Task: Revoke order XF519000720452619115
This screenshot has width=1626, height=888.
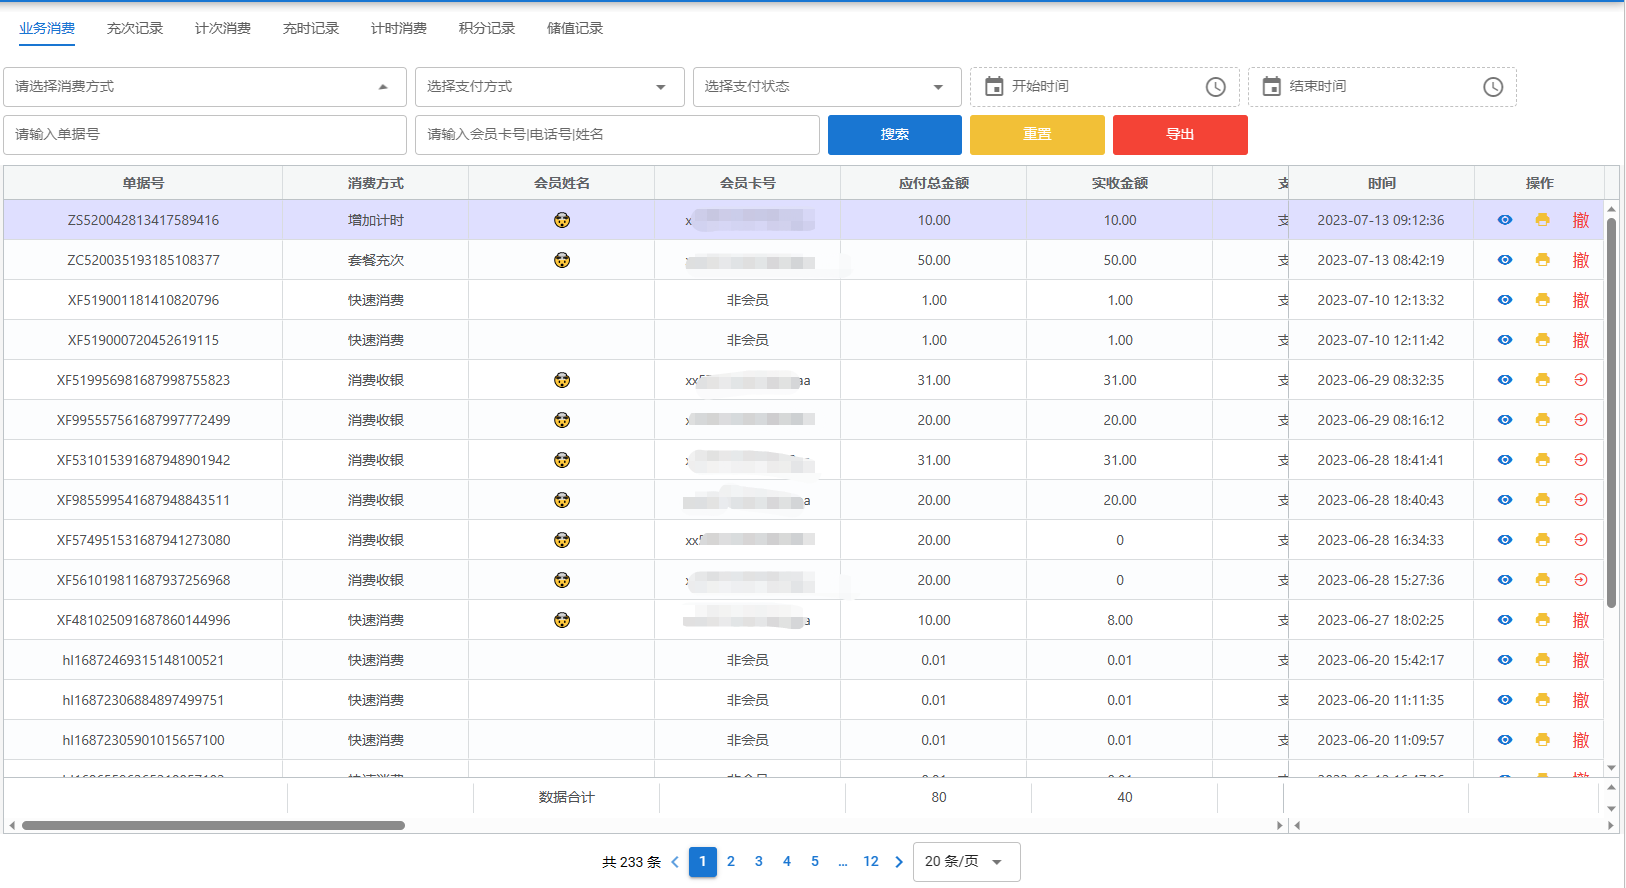Action: (1581, 340)
